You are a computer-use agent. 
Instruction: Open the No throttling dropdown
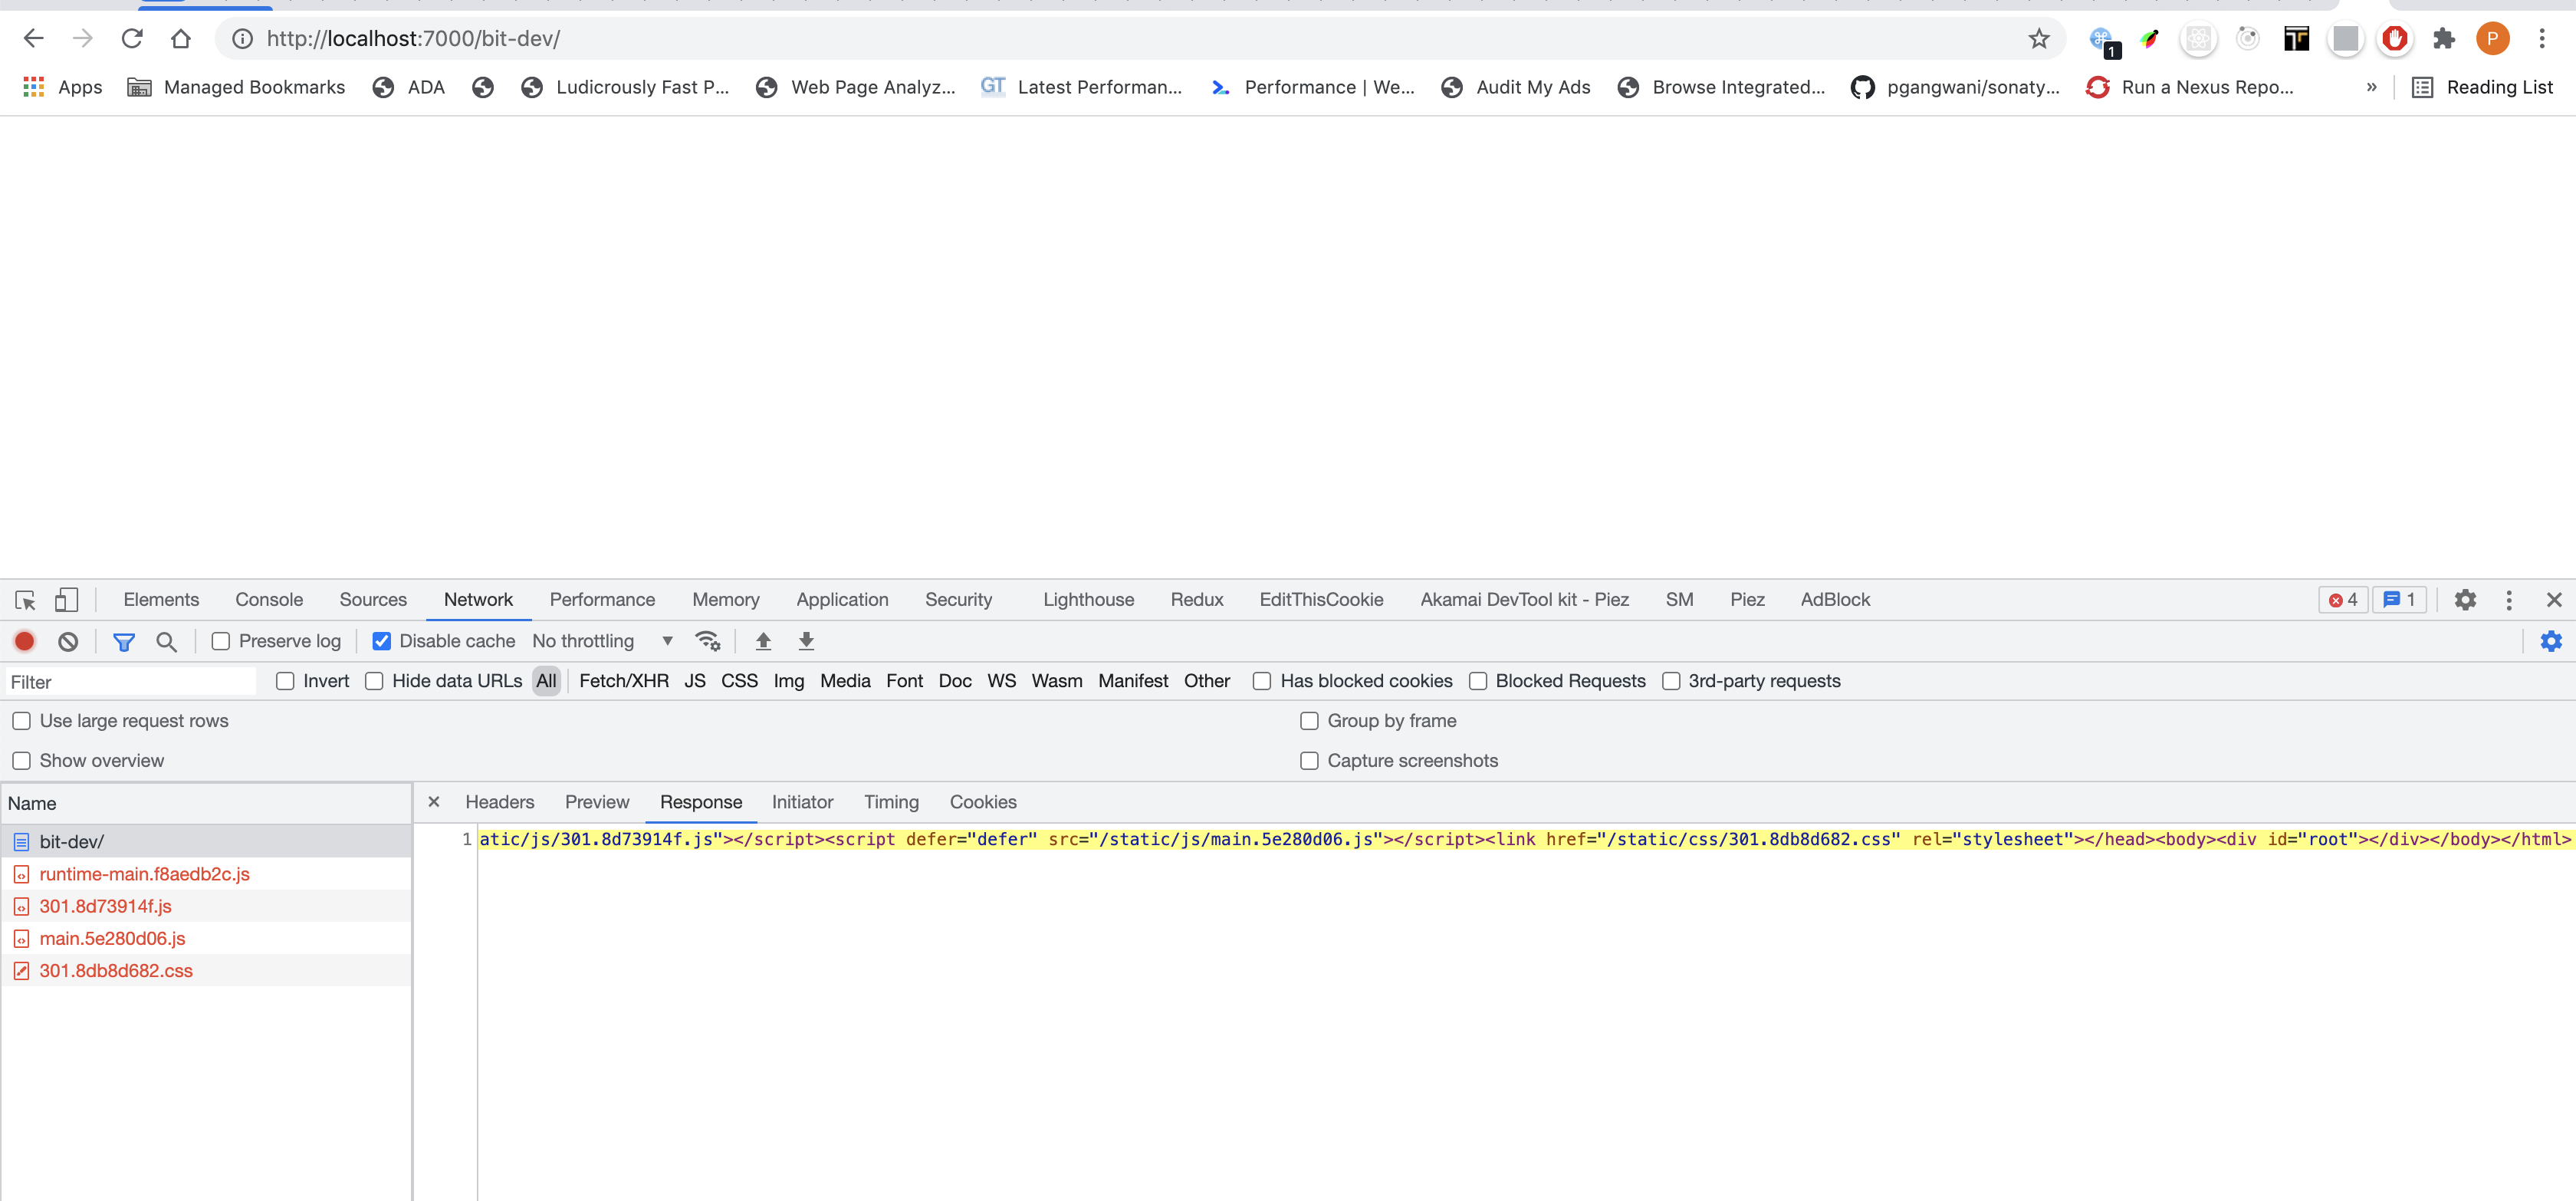[602, 641]
